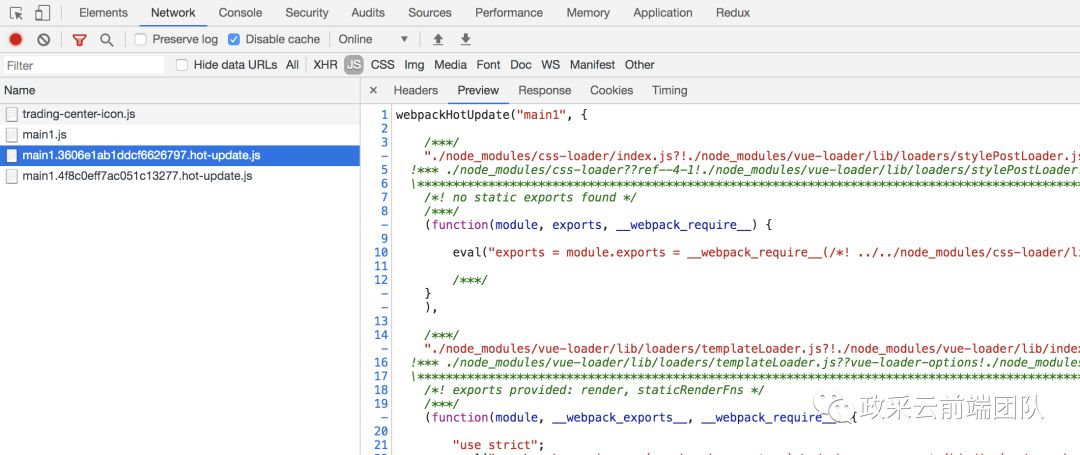Close the request details pane with X
Image resolution: width=1080 pixels, height=455 pixels.
(373, 90)
